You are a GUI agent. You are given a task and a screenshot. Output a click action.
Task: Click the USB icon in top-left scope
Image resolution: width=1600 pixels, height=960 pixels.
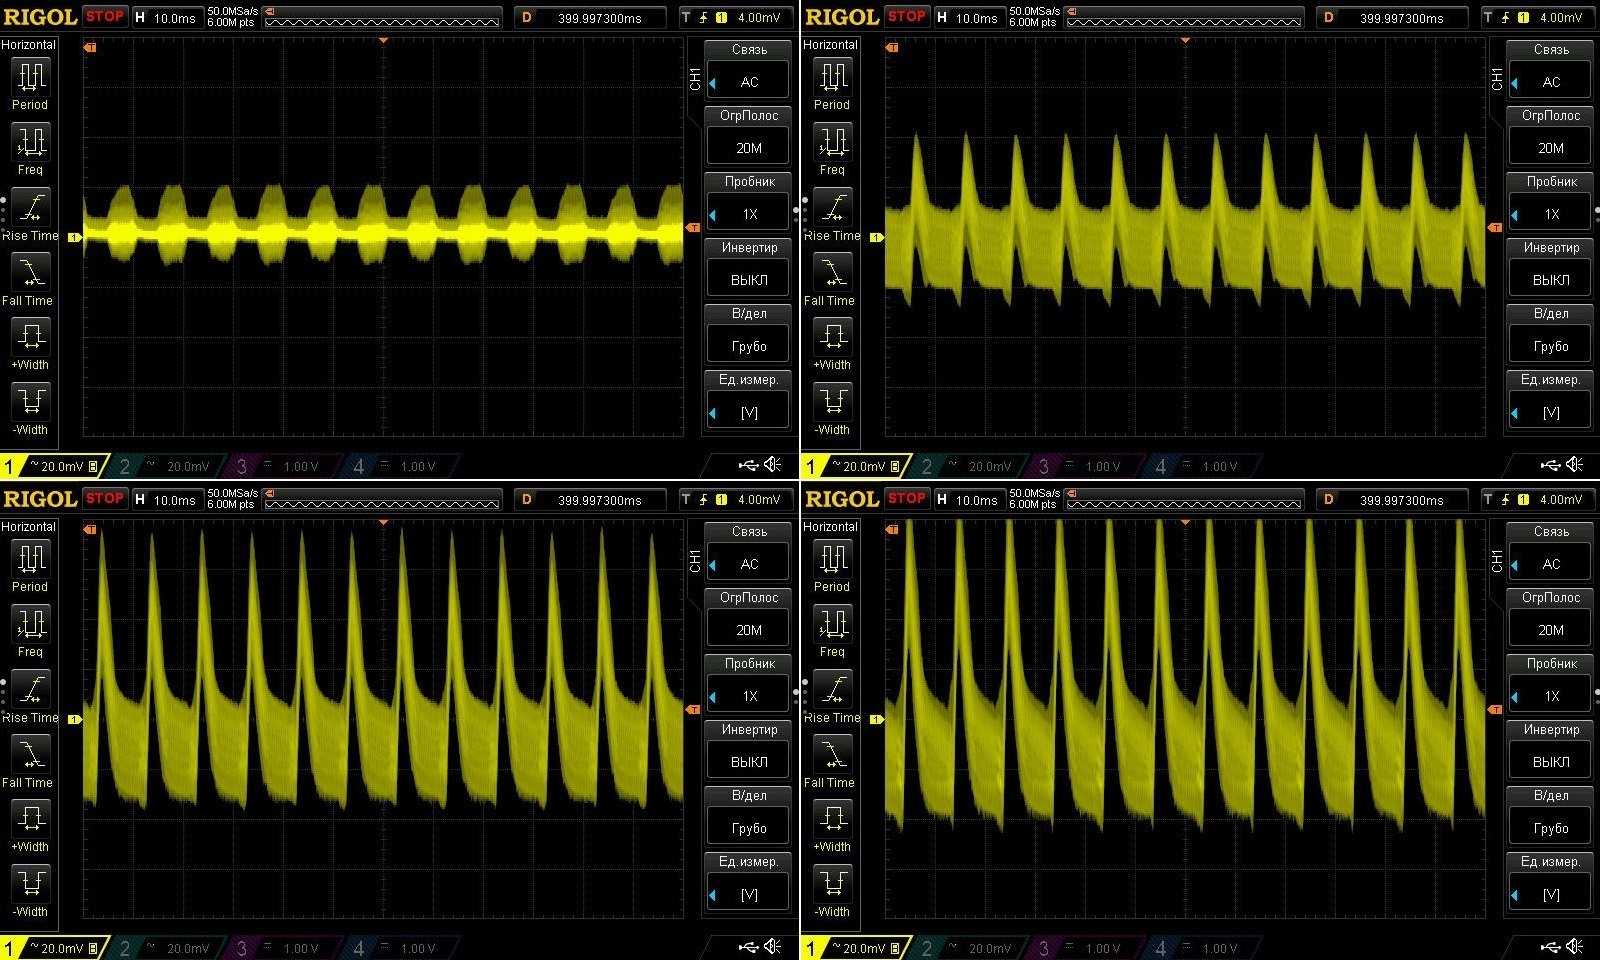(748, 465)
